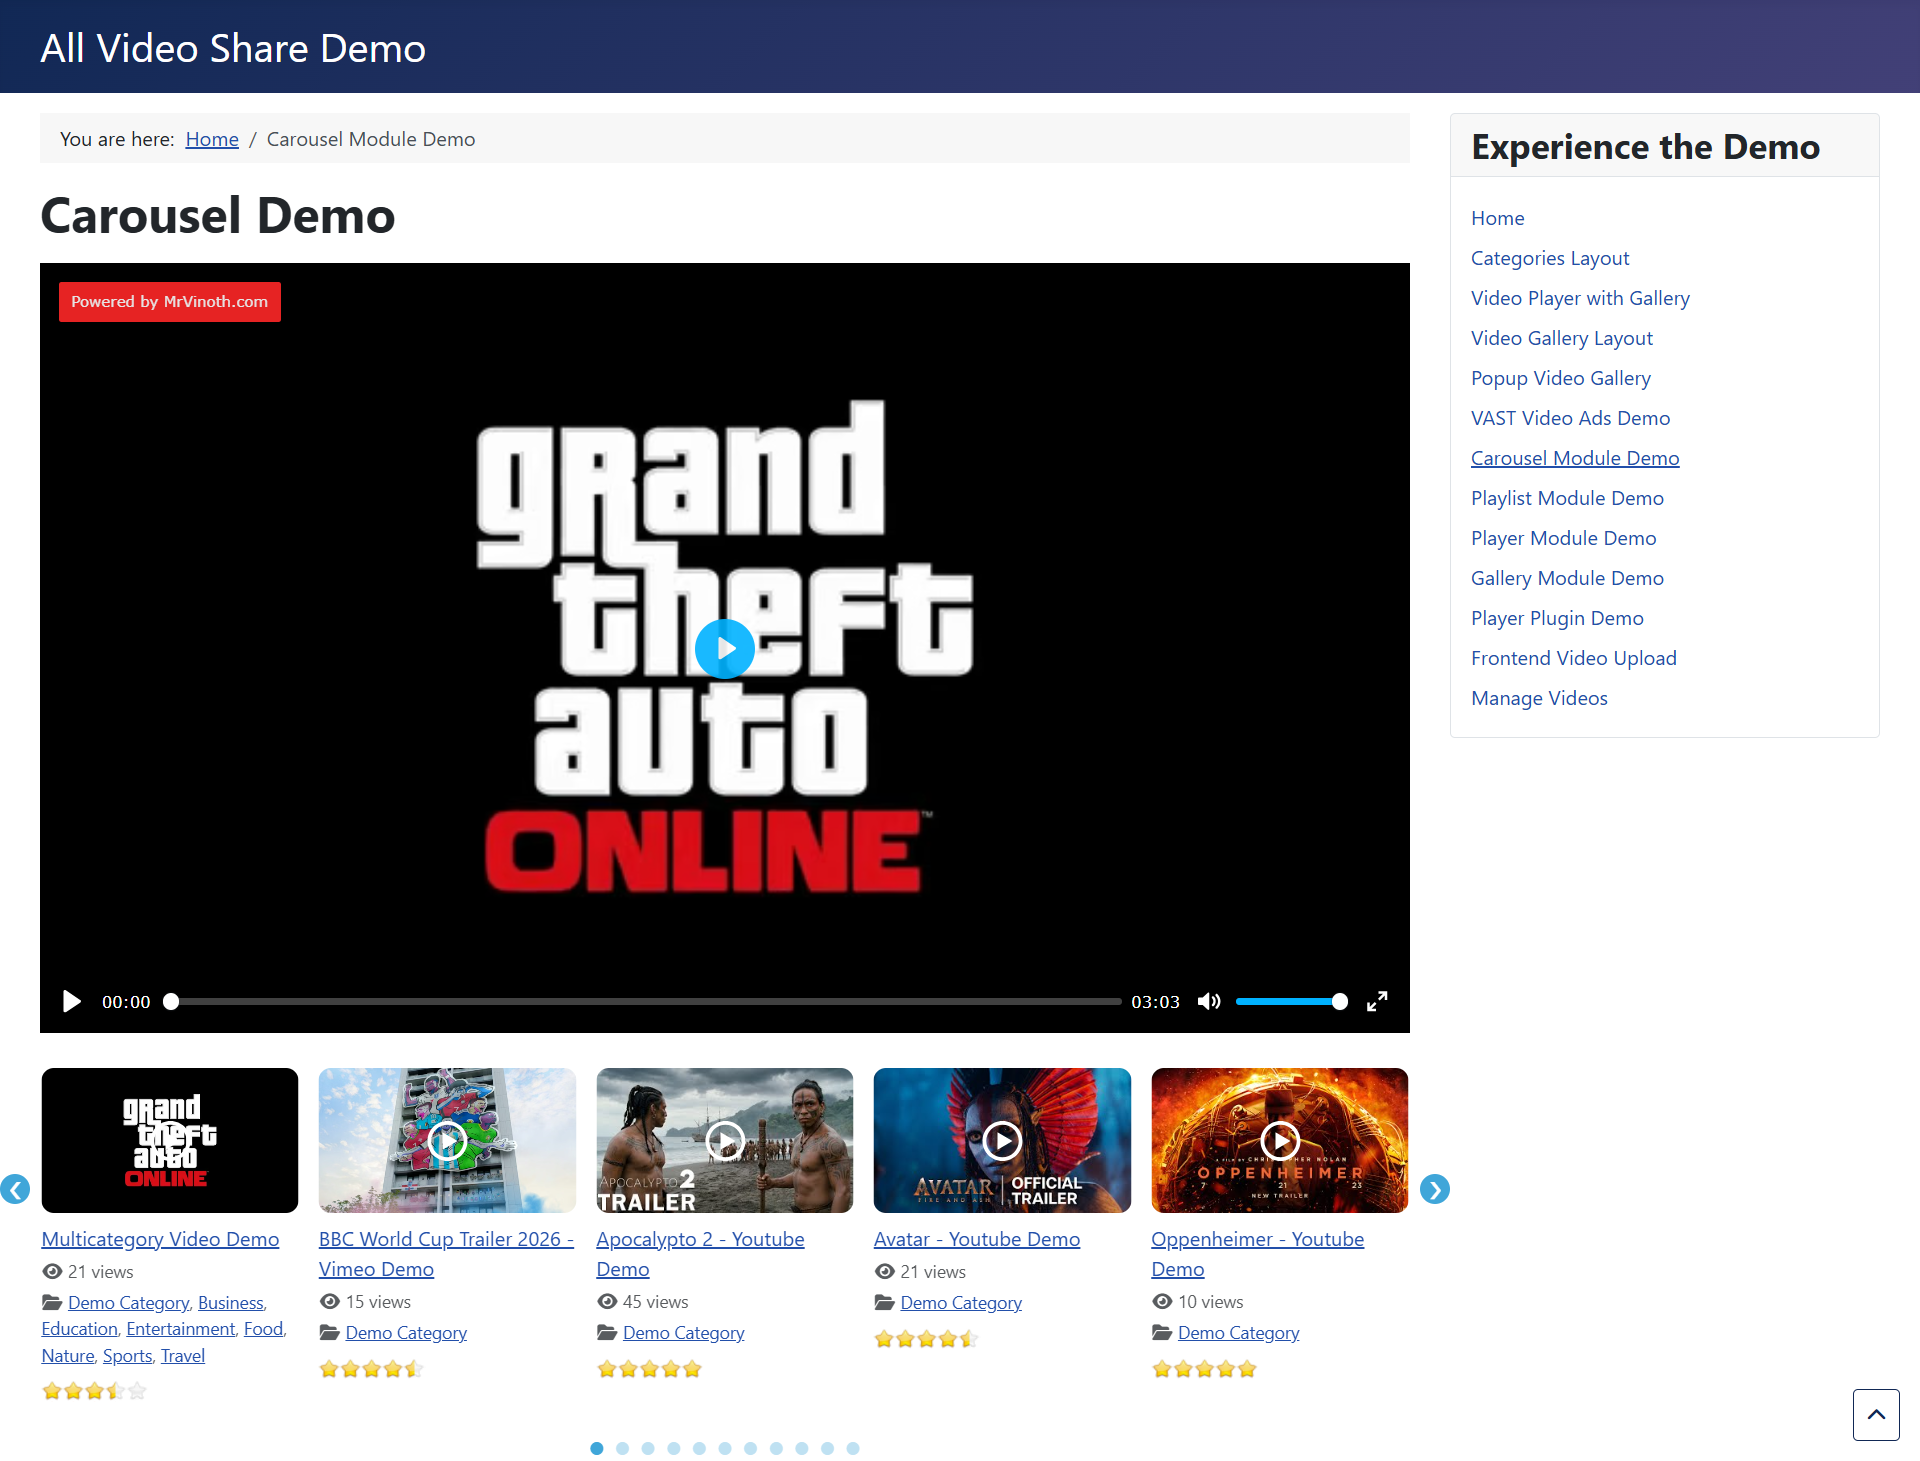
Task: Play the Oppenheimer trailer thumbnail
Action: point(1280,1140)
